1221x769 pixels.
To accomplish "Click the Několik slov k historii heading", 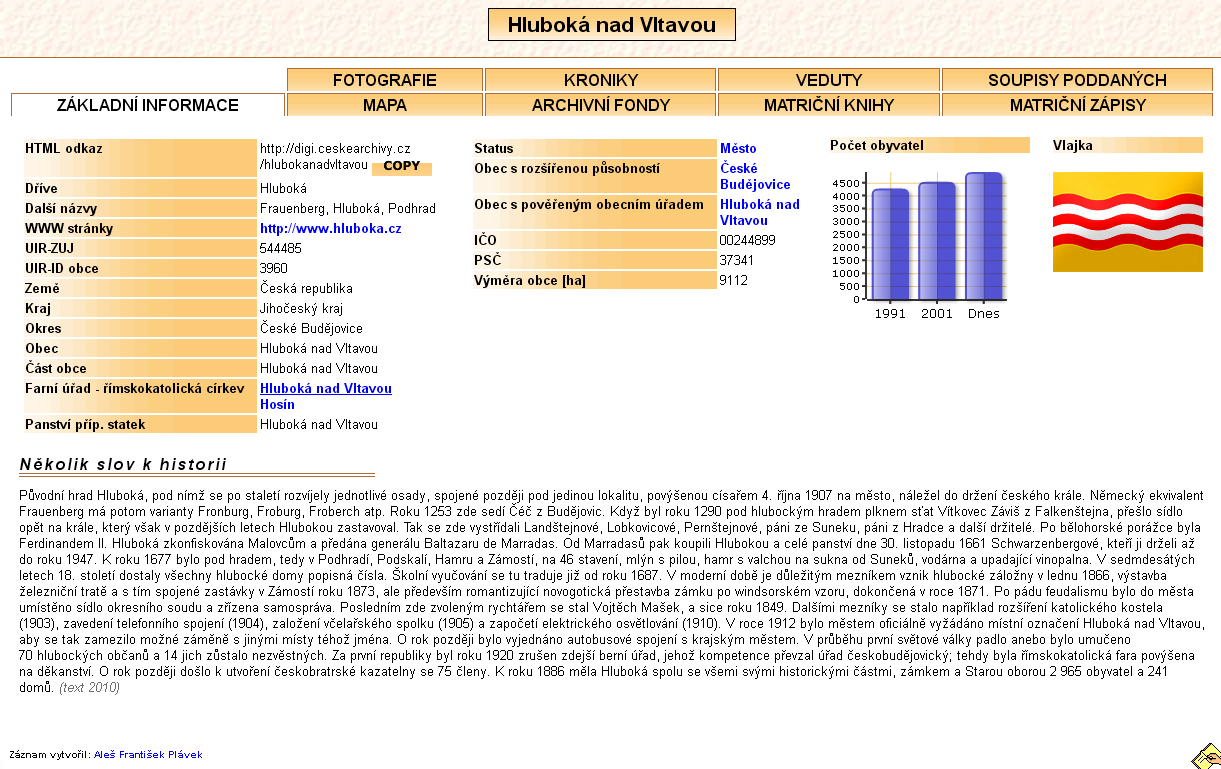I will (x=123, y=465).
